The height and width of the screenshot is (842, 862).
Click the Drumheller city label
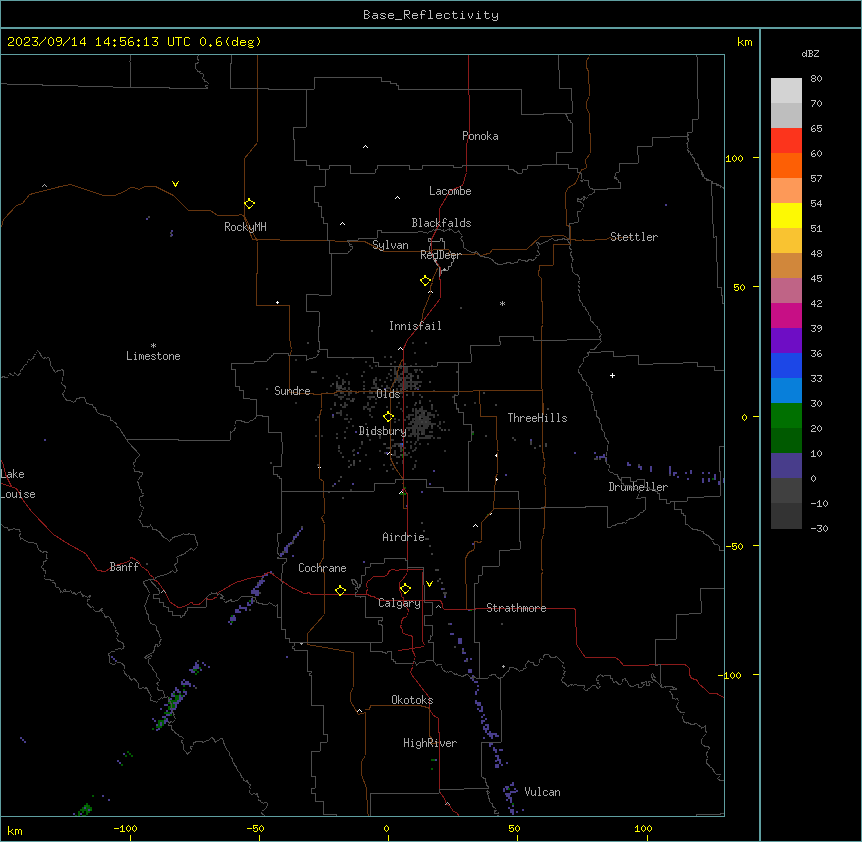click(x=638, y=487)
